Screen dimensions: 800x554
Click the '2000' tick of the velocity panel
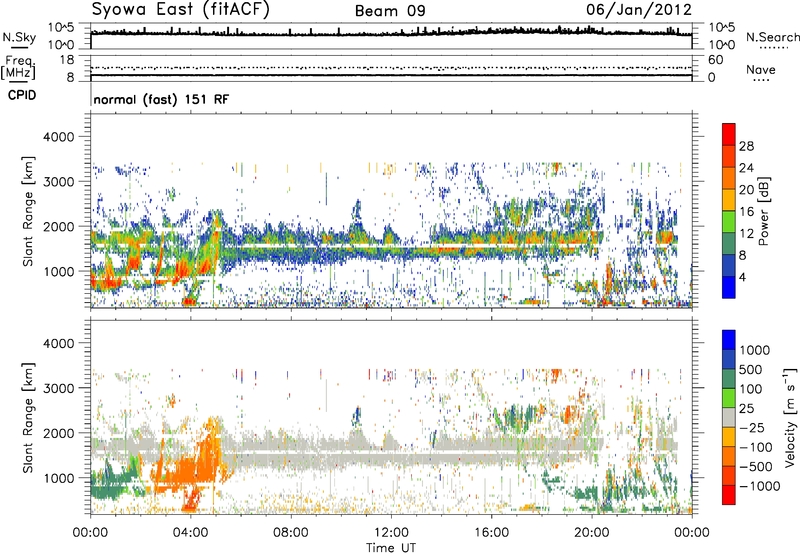(59, 433)
